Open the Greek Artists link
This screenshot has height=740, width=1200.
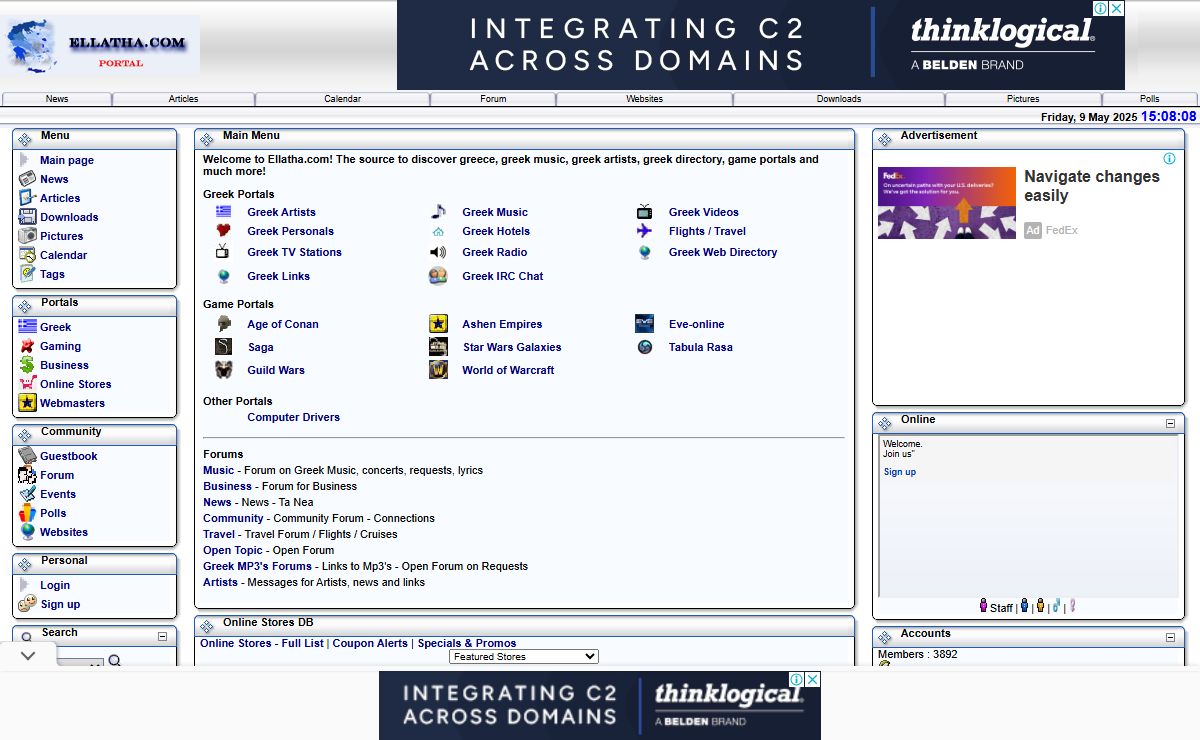coord(281,212)
